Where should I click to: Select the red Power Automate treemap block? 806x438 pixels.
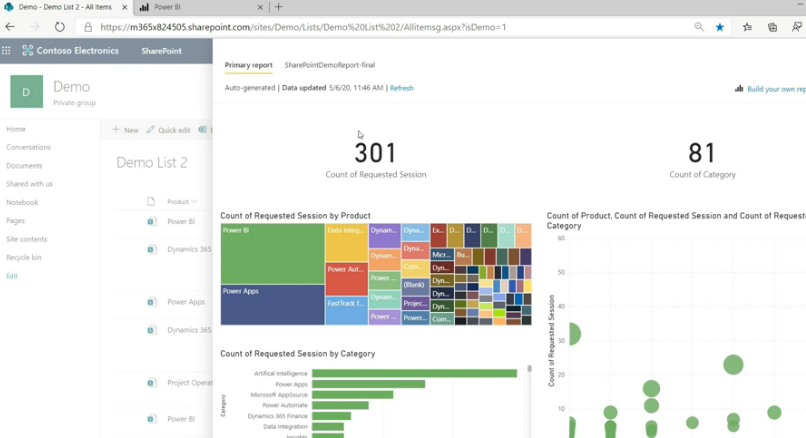click(346, 279)
